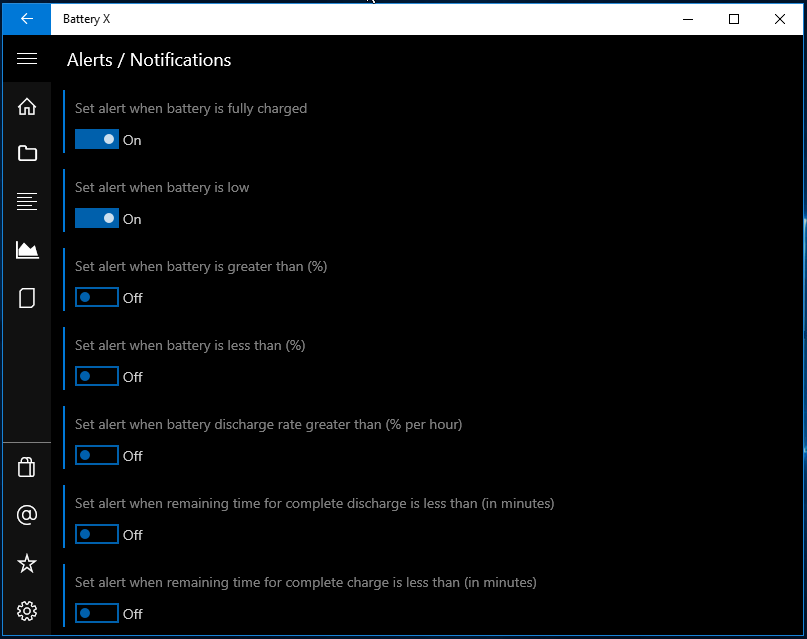The height and width of the screenshot is (639, 807).
Task: Open the text lines list icon
Action: pyautogui.click(x=27, y=201)
